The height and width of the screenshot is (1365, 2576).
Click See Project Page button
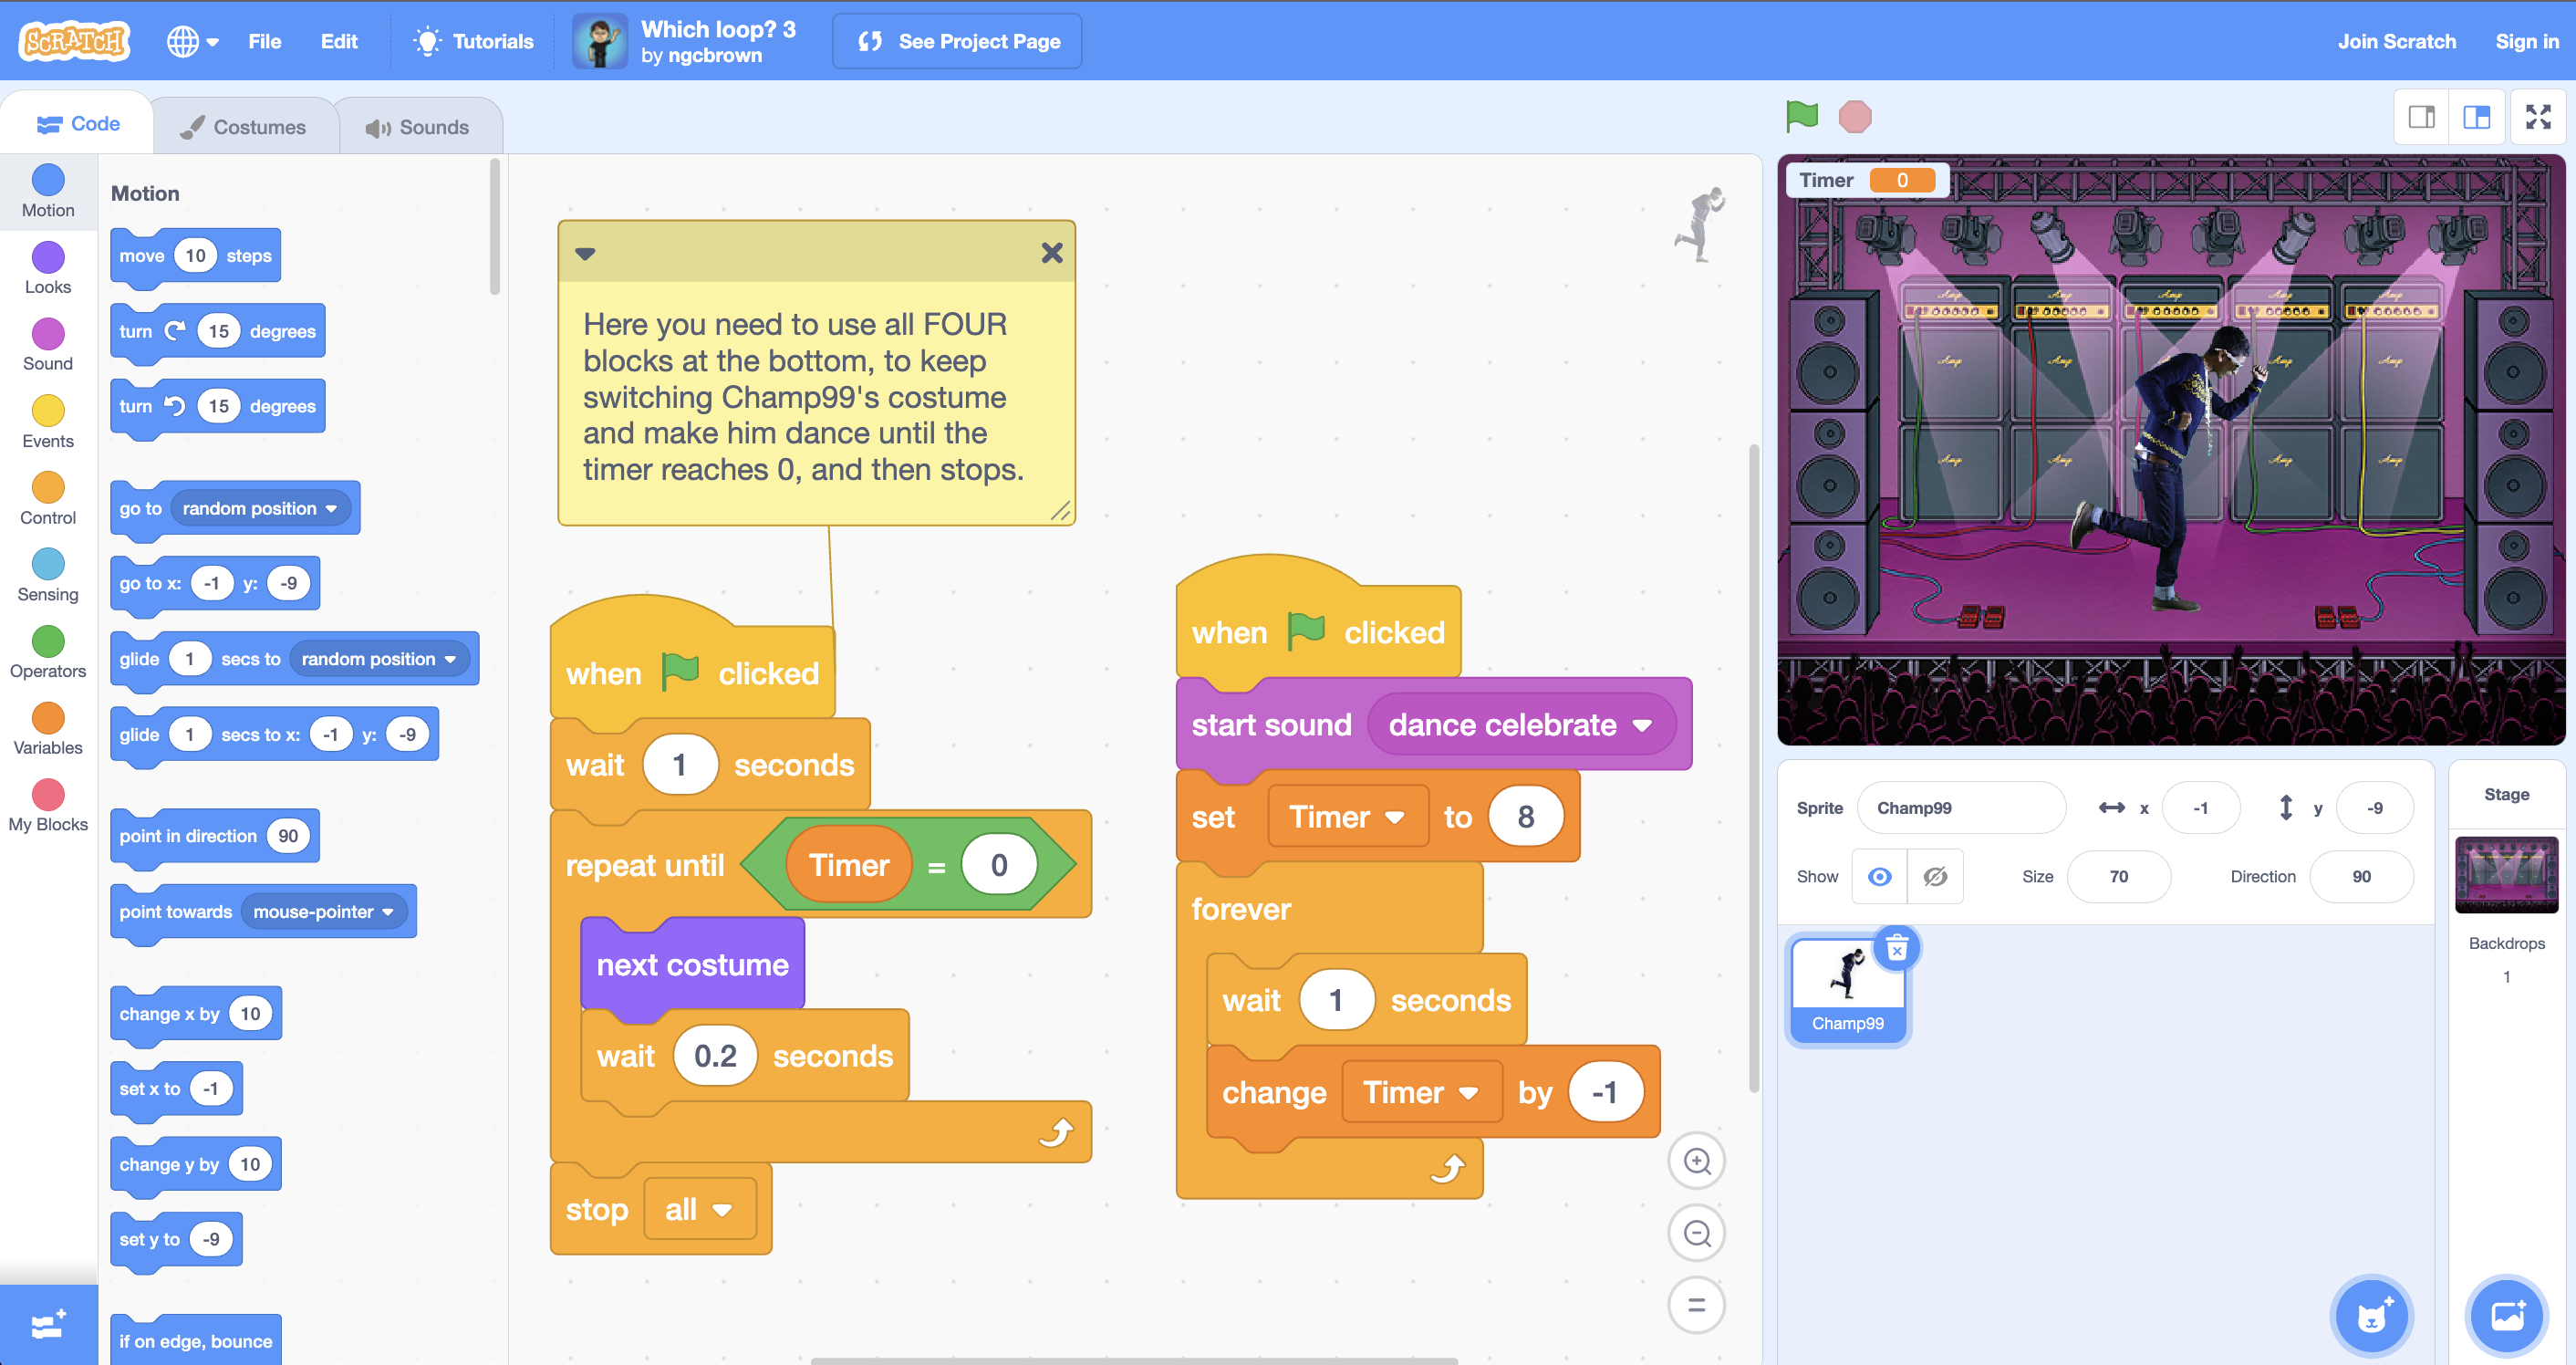(957, 41)
